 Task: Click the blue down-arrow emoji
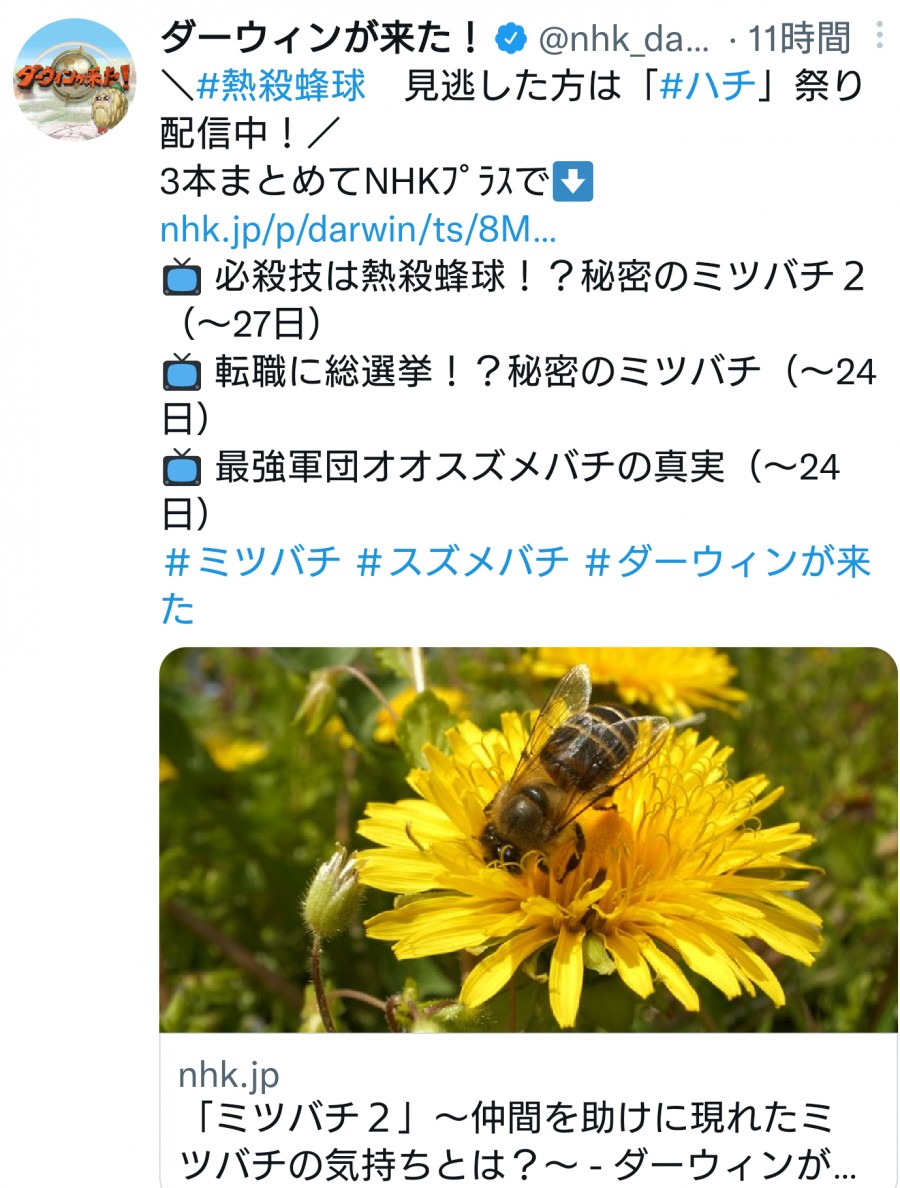pyautogui.click(x=573, y=181)
